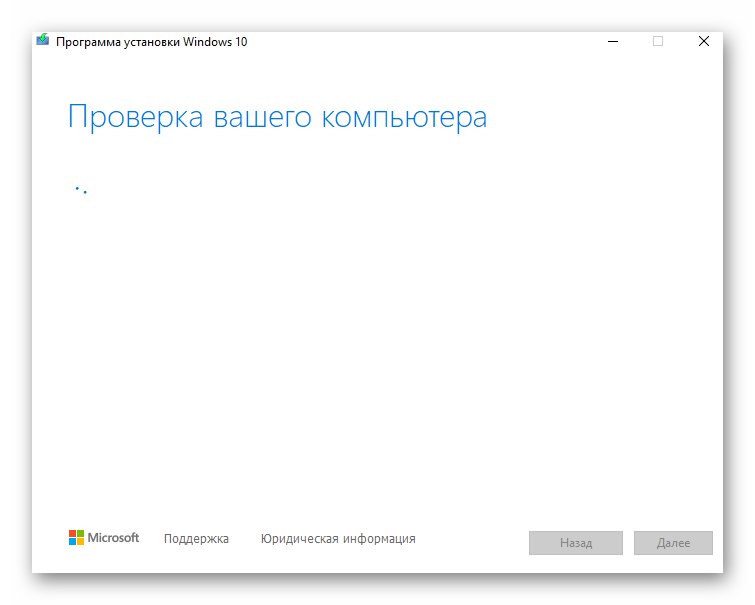Minimize the Windows 10 Setup window

pyautogui.click(x=612, y=41)
